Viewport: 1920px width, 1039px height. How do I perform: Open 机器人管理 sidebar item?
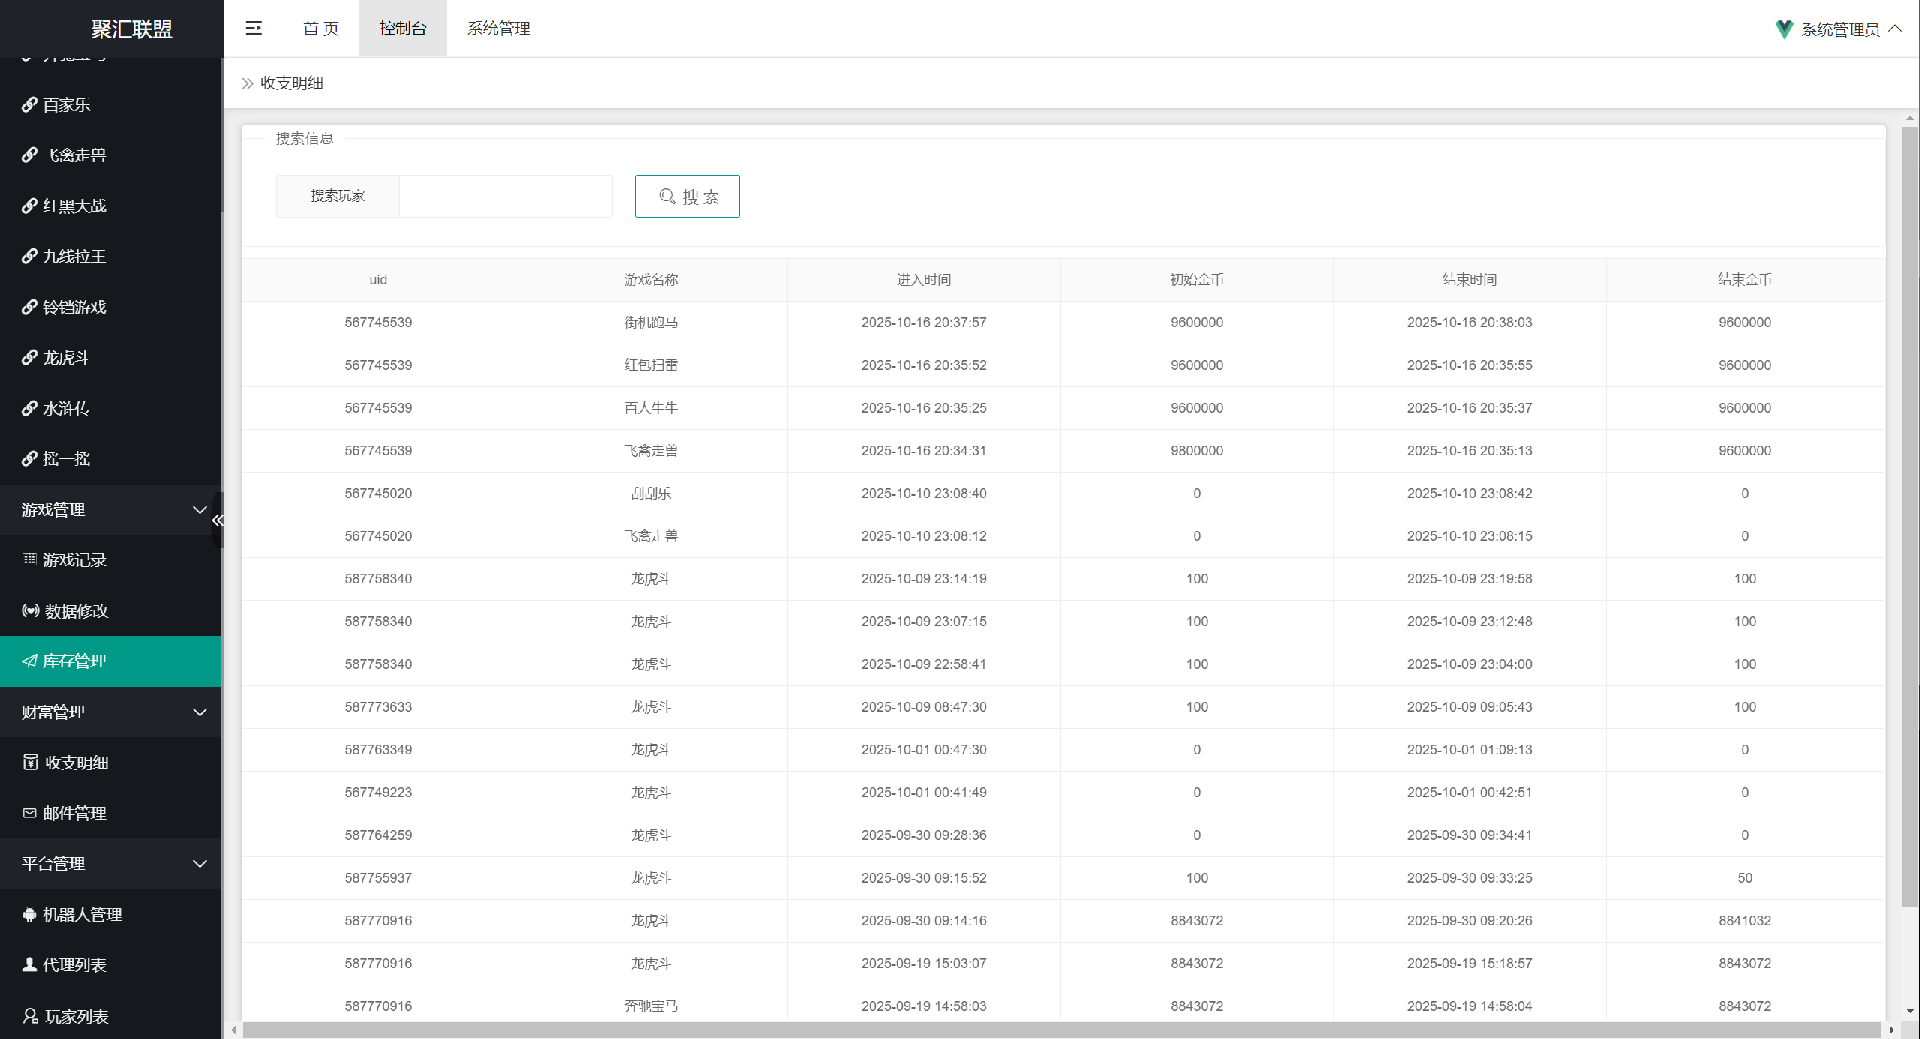(x=82, y=915)
